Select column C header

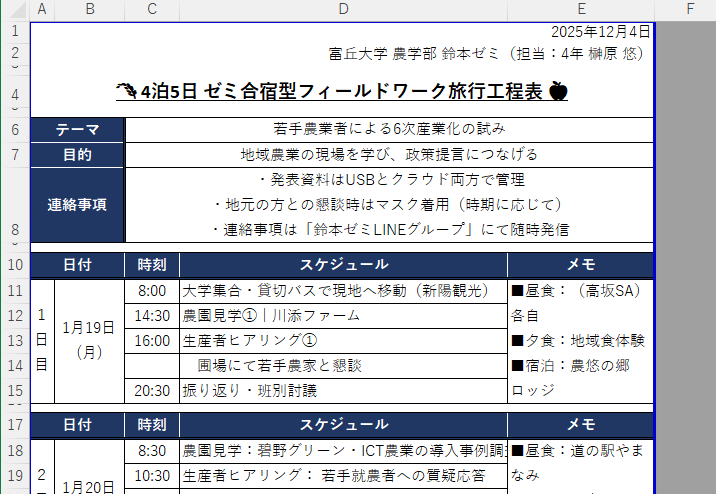click(x=152, y=9)
